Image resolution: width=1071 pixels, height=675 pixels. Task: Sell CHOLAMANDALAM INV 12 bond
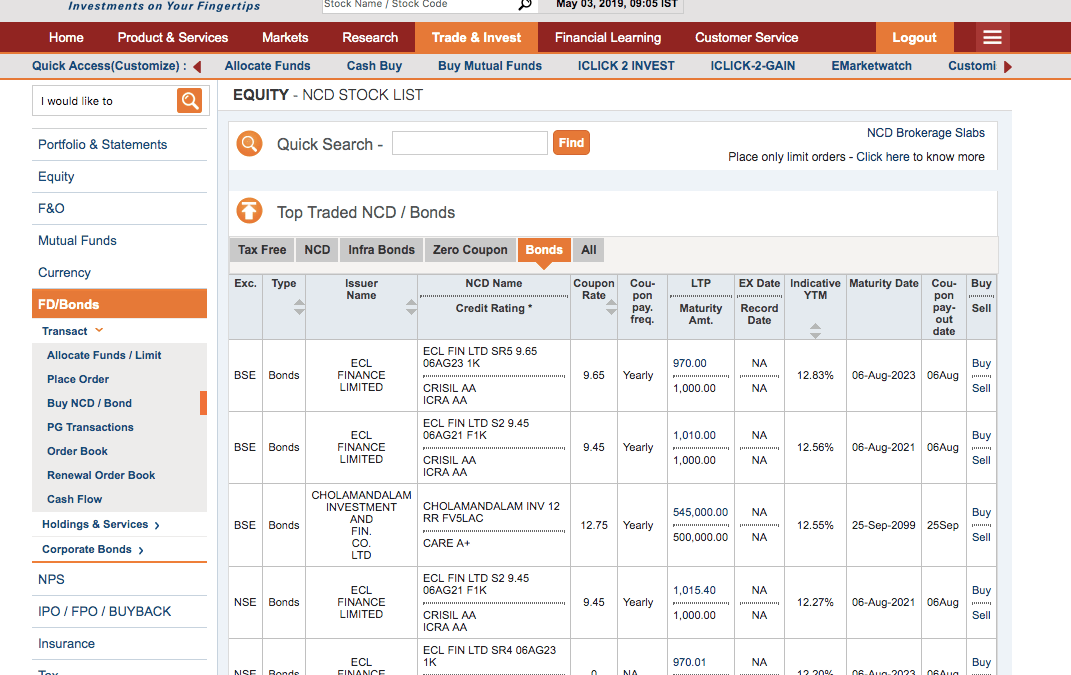click(x=981, y=537)
